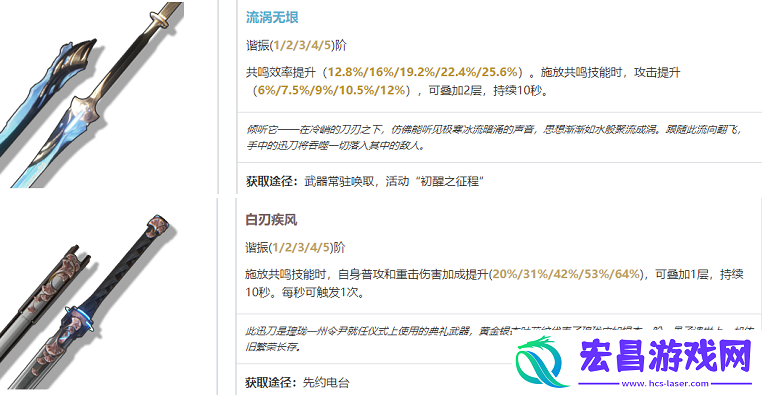Open the 流涡无垠 blue sword image

[92, 95]
